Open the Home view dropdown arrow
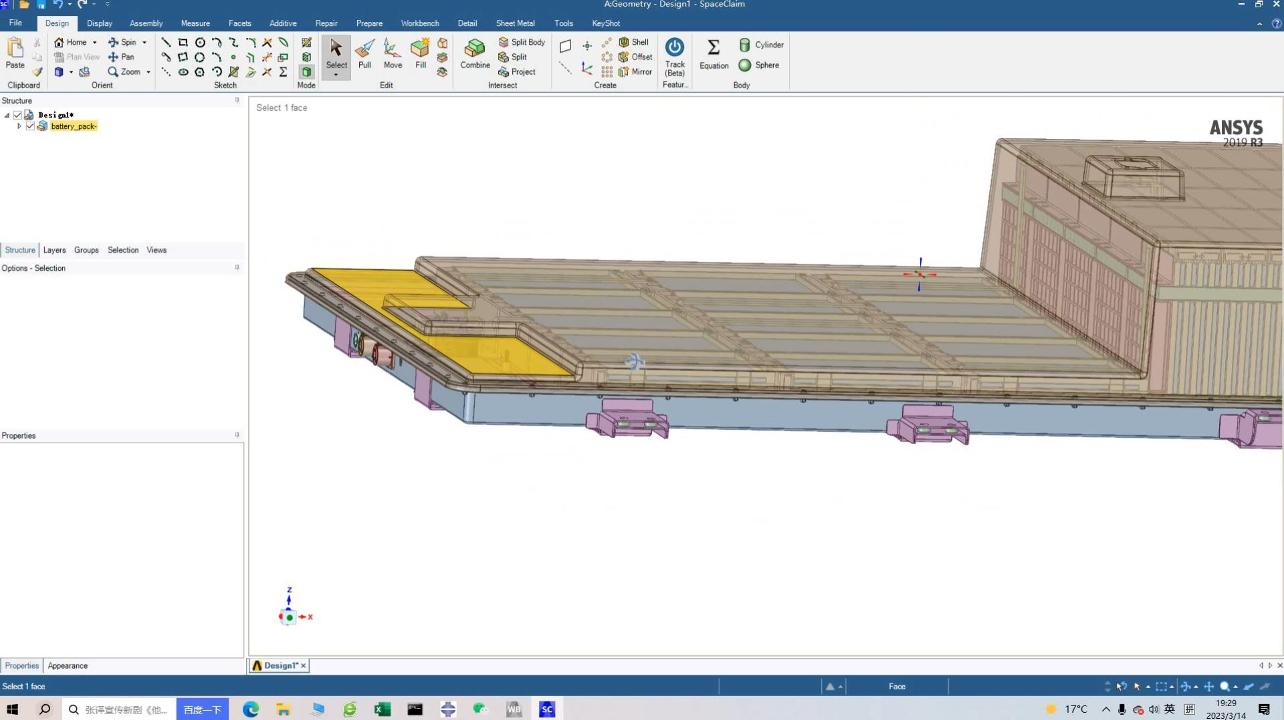This screenshot has height=720, width=1284. (95, 43)
